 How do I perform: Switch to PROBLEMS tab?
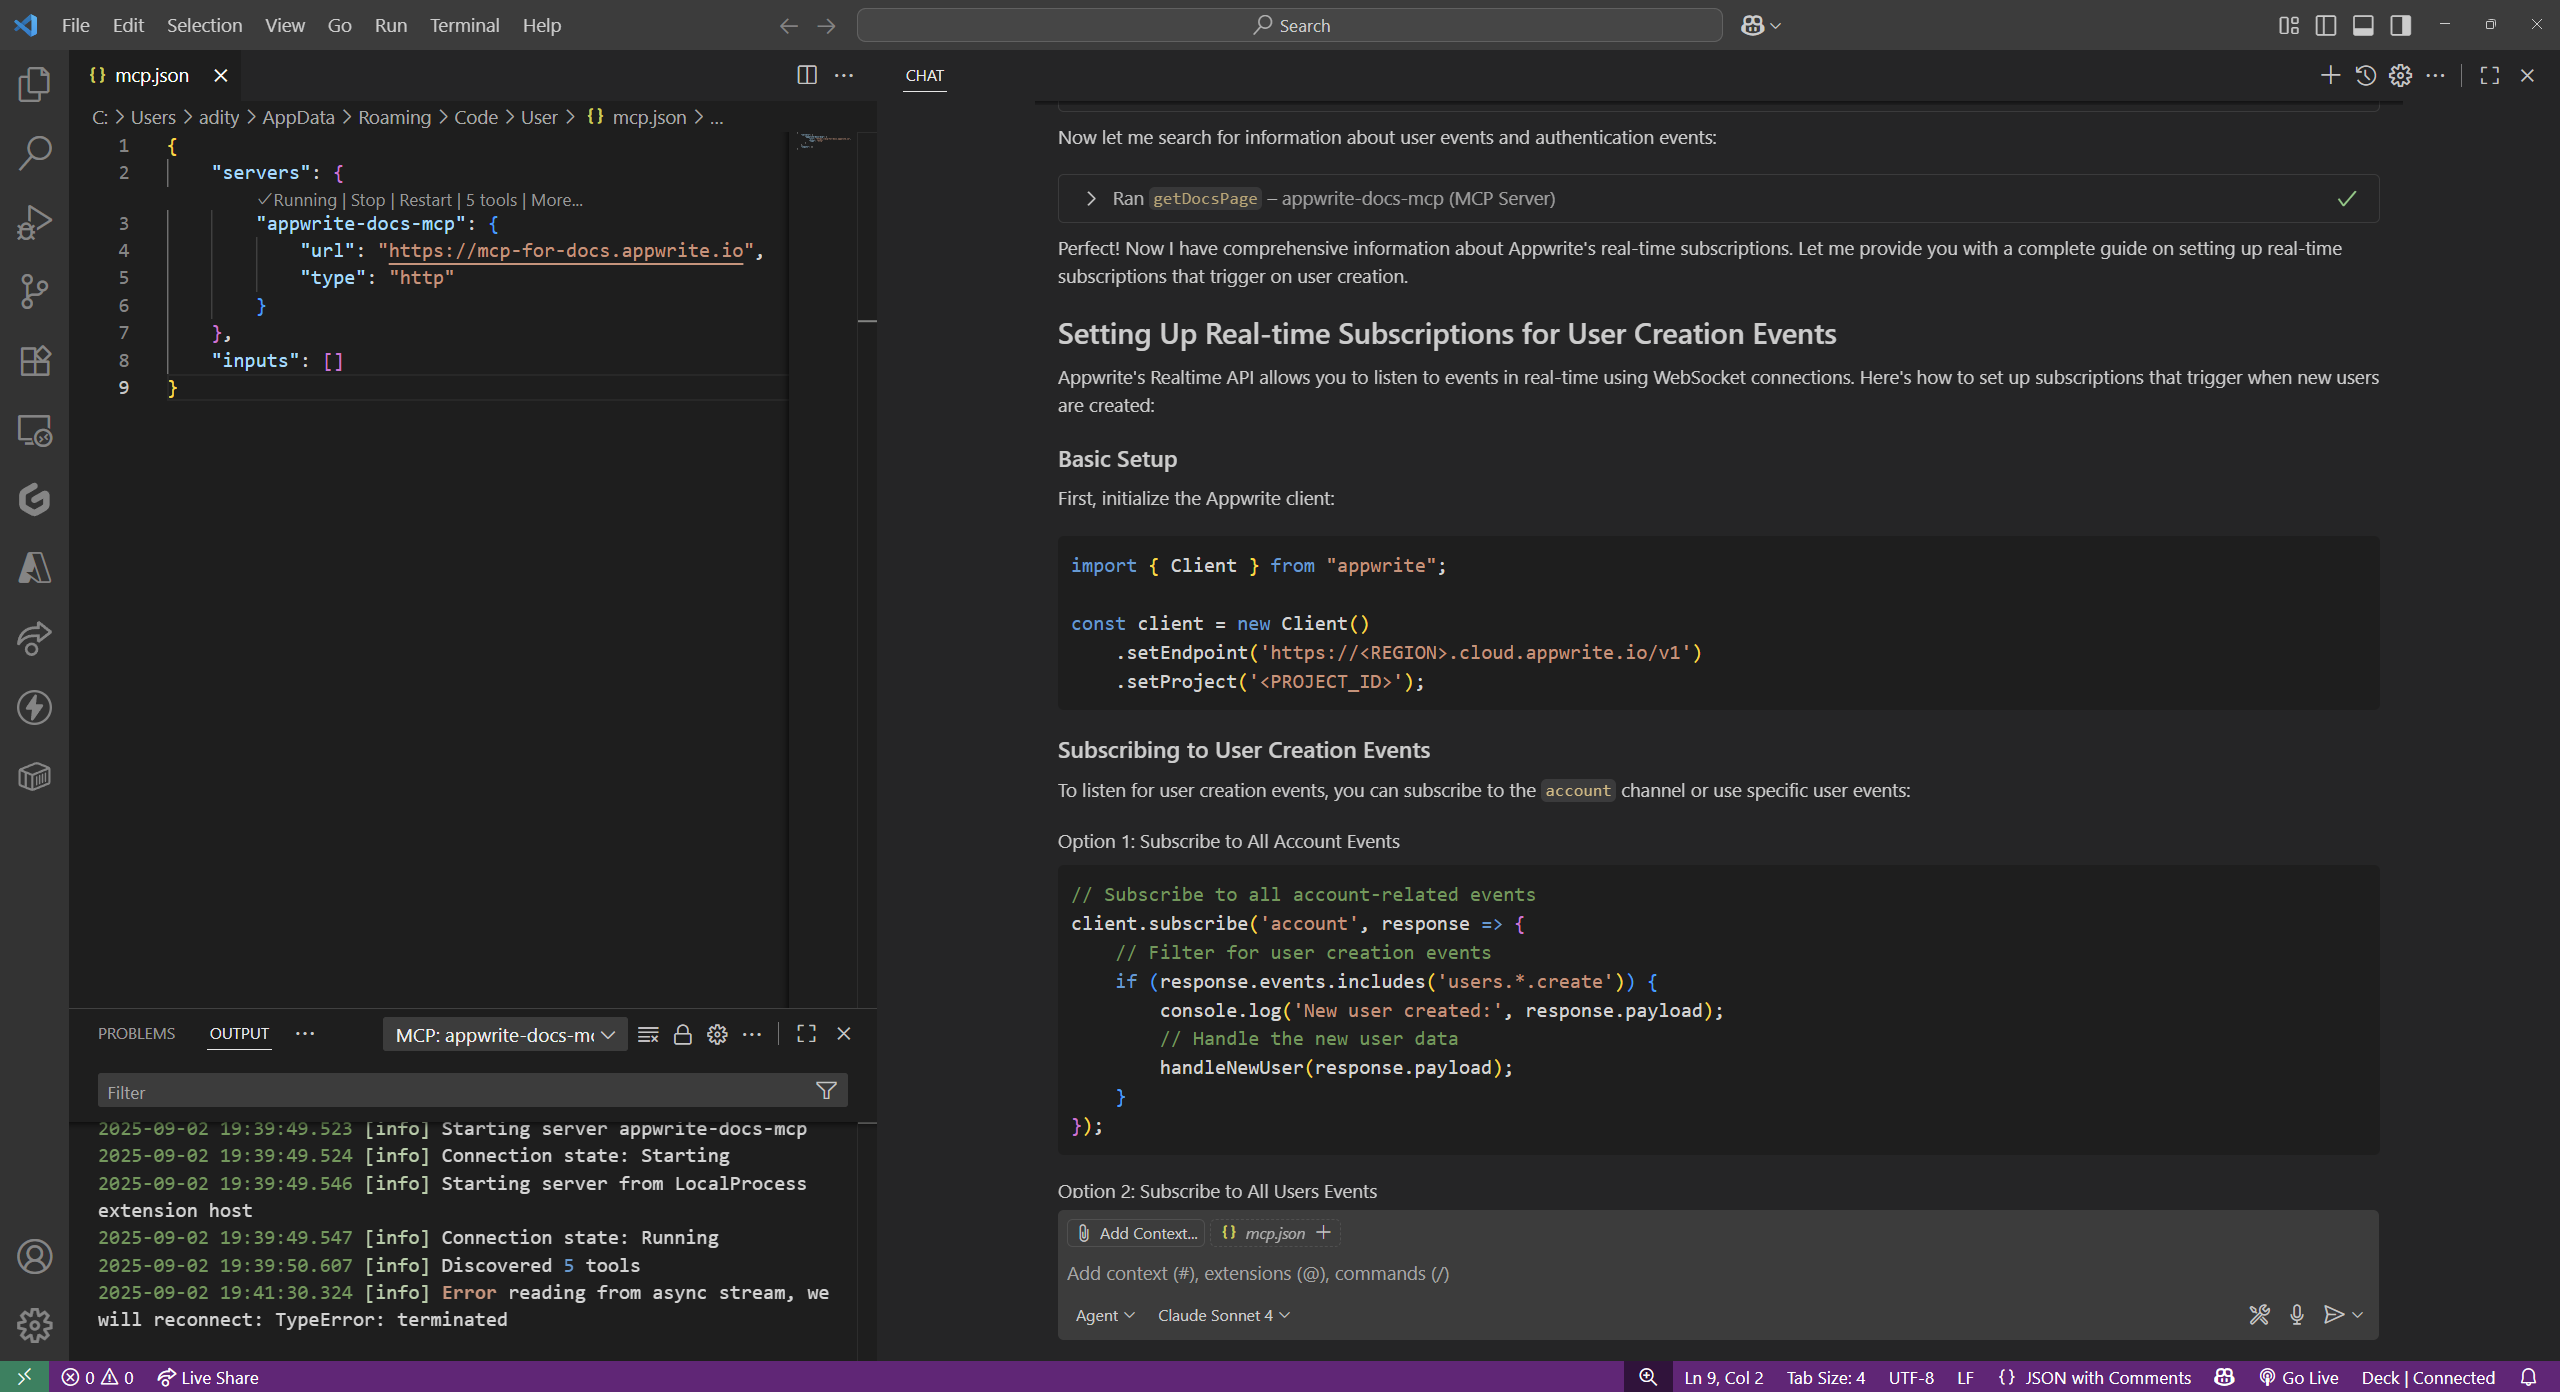(136, 1033)
